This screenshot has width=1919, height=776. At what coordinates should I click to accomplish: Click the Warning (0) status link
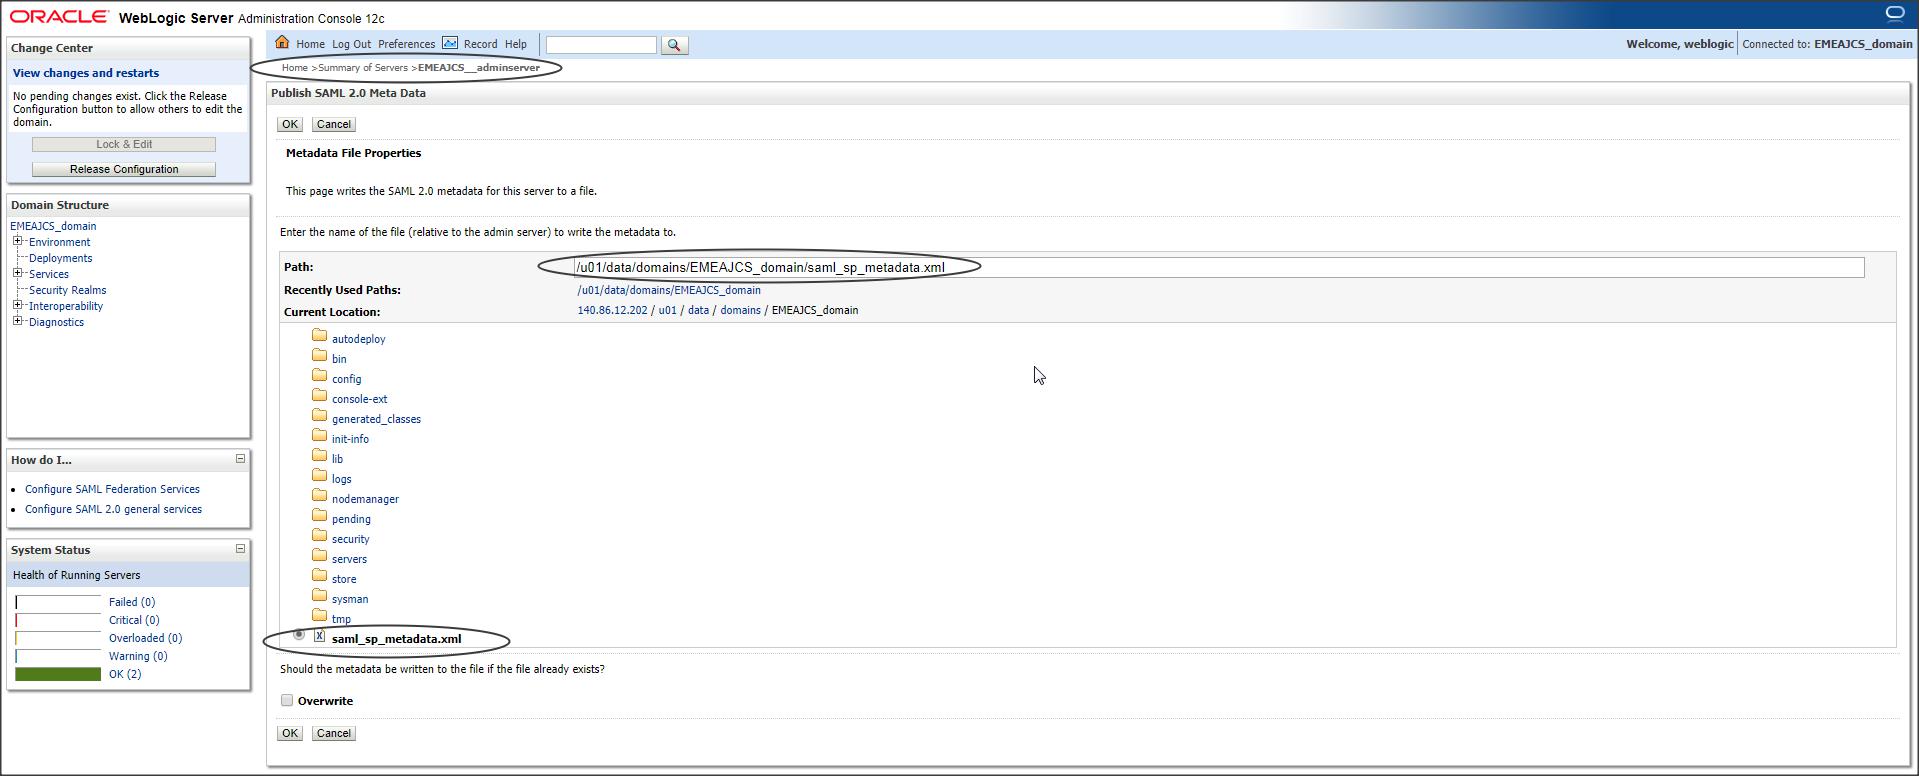pos(138,656)
